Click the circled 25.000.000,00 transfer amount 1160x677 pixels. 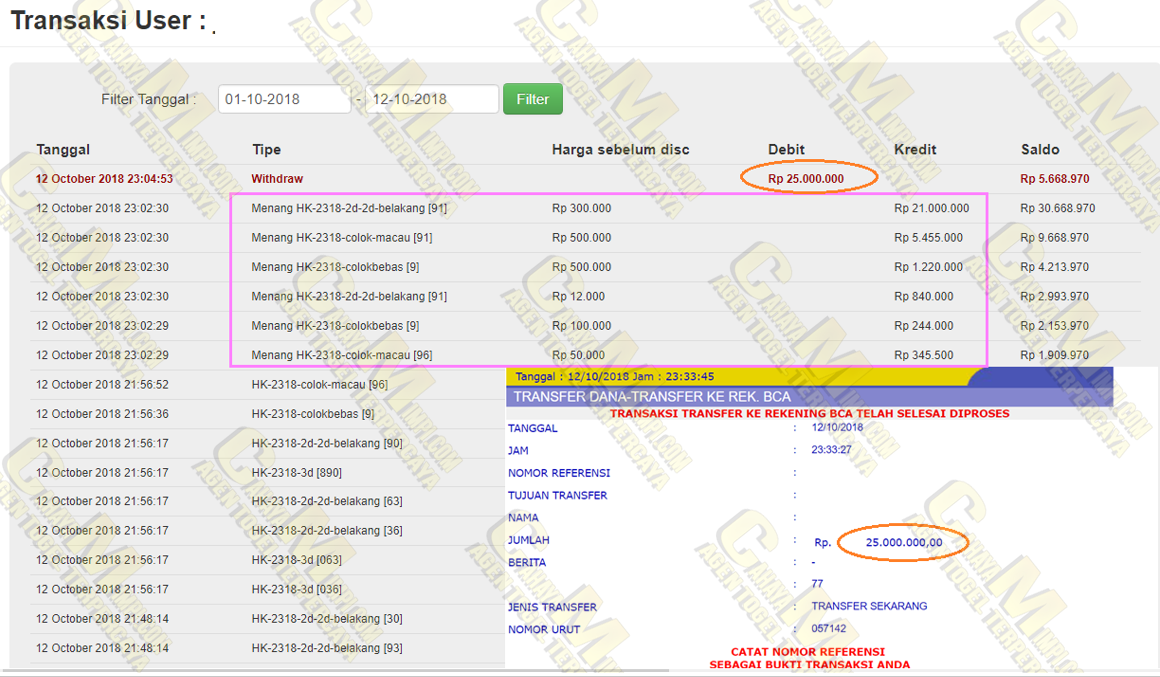click(x=903, y=542)
